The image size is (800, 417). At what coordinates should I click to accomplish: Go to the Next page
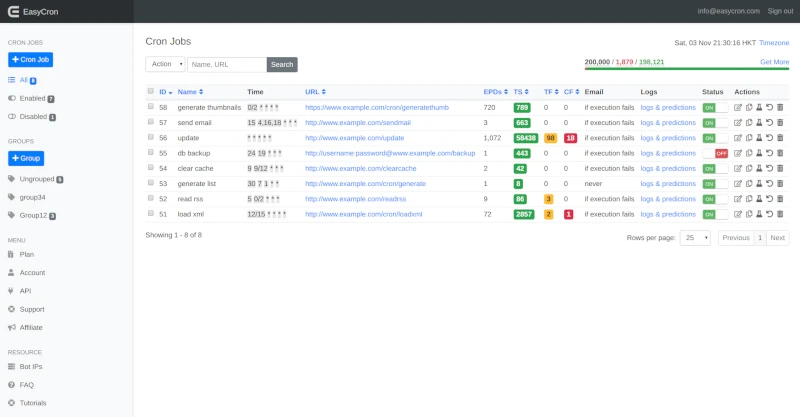(778, 238)
